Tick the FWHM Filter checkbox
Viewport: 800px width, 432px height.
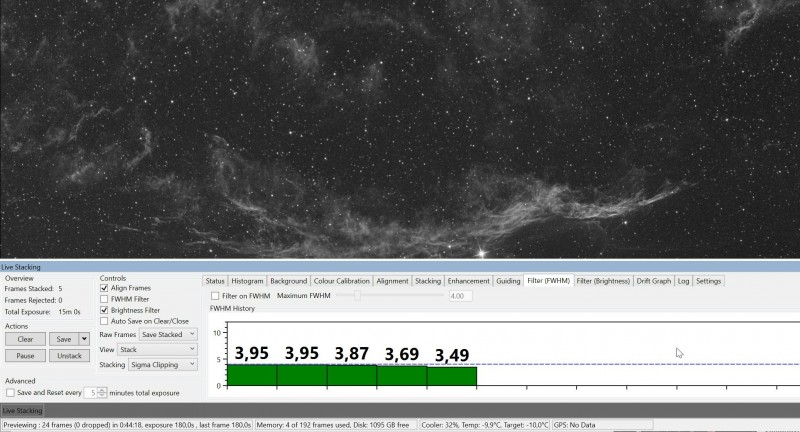104,299
